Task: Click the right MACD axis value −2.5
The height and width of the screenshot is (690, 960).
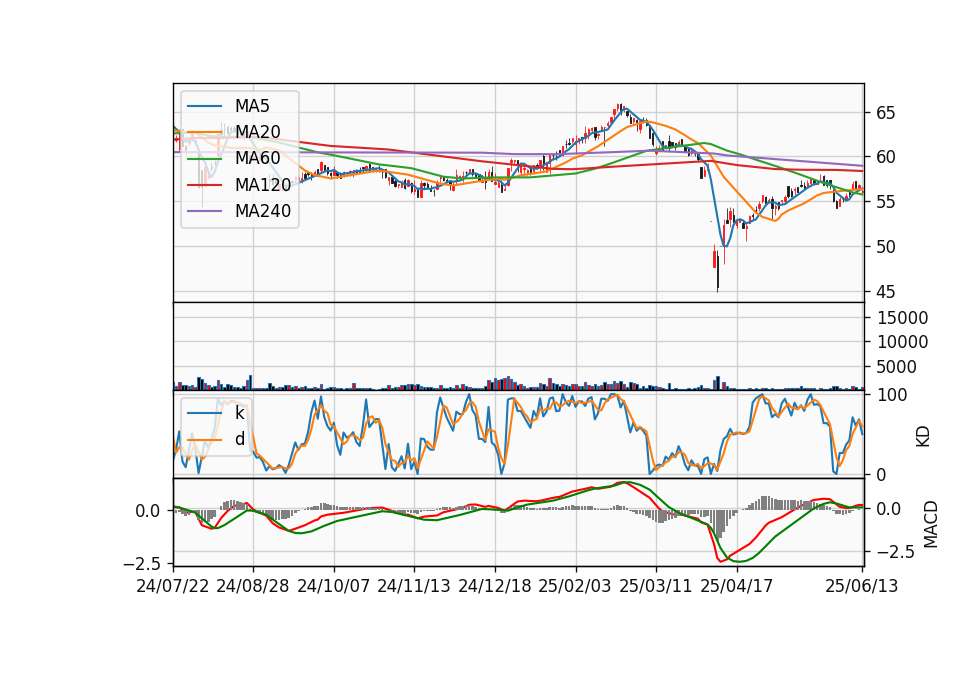Action: tap(895, 552)
